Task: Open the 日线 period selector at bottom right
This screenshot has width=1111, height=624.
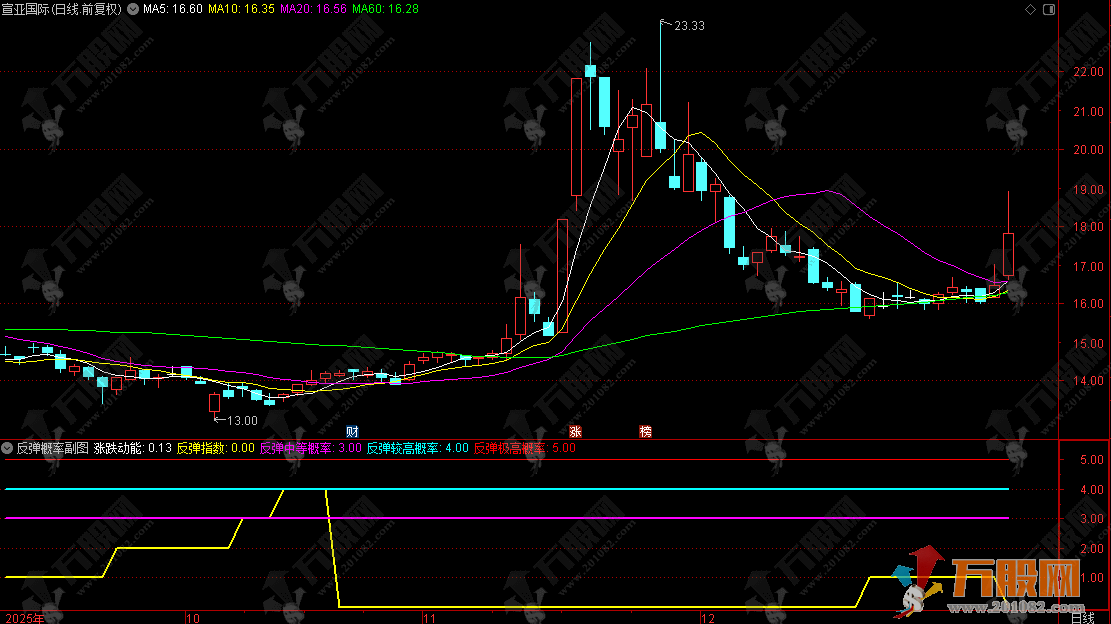Action: tap(1083, 616)
